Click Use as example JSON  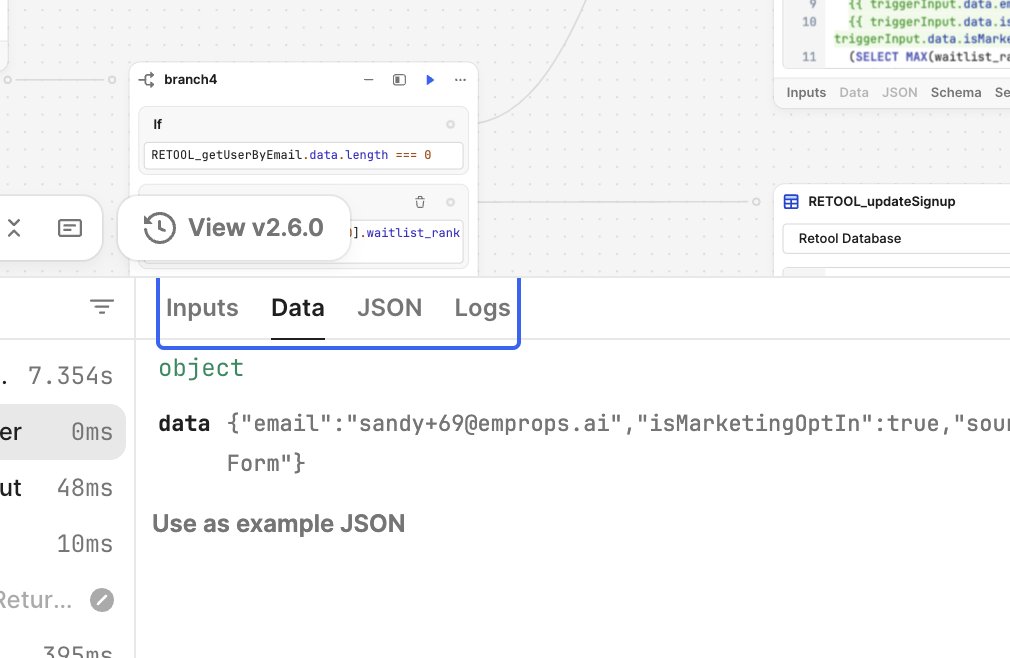point(279,523)
